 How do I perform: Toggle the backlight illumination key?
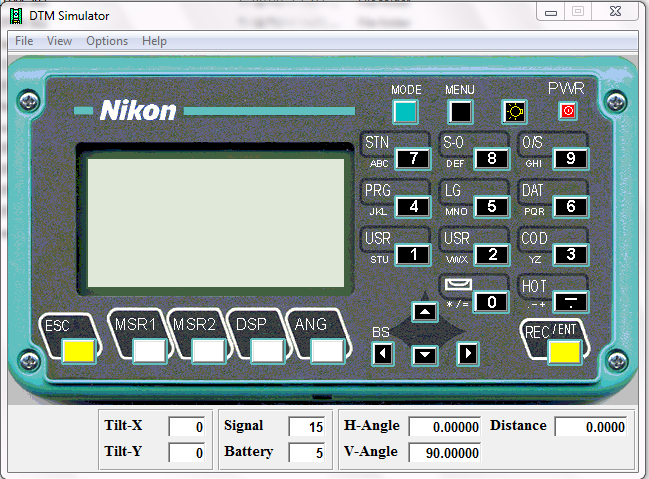tap(514, 112)
